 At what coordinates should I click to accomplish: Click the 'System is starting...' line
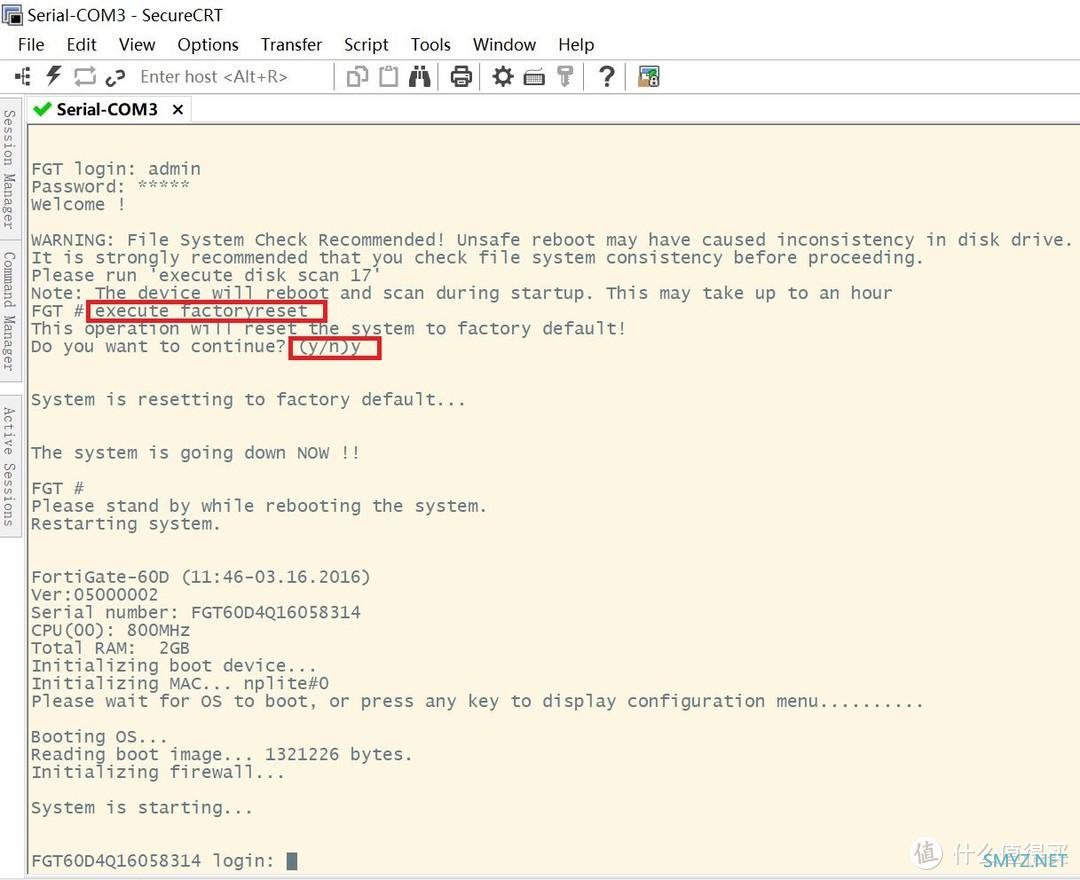pyautogui.click(x=142, y=808)
